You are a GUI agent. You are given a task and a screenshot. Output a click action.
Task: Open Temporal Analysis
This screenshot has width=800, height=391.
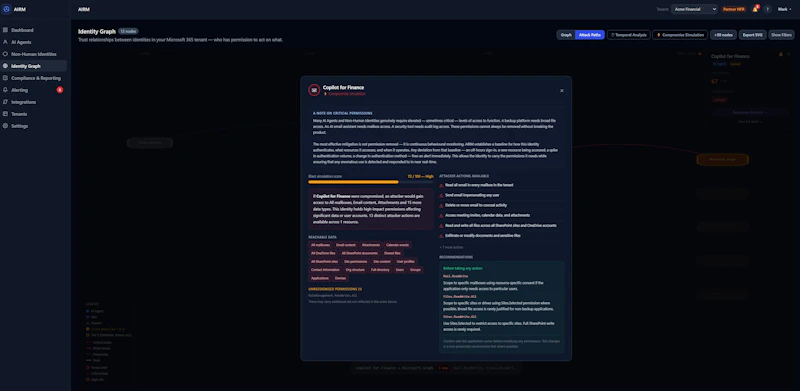pos(629,35)
